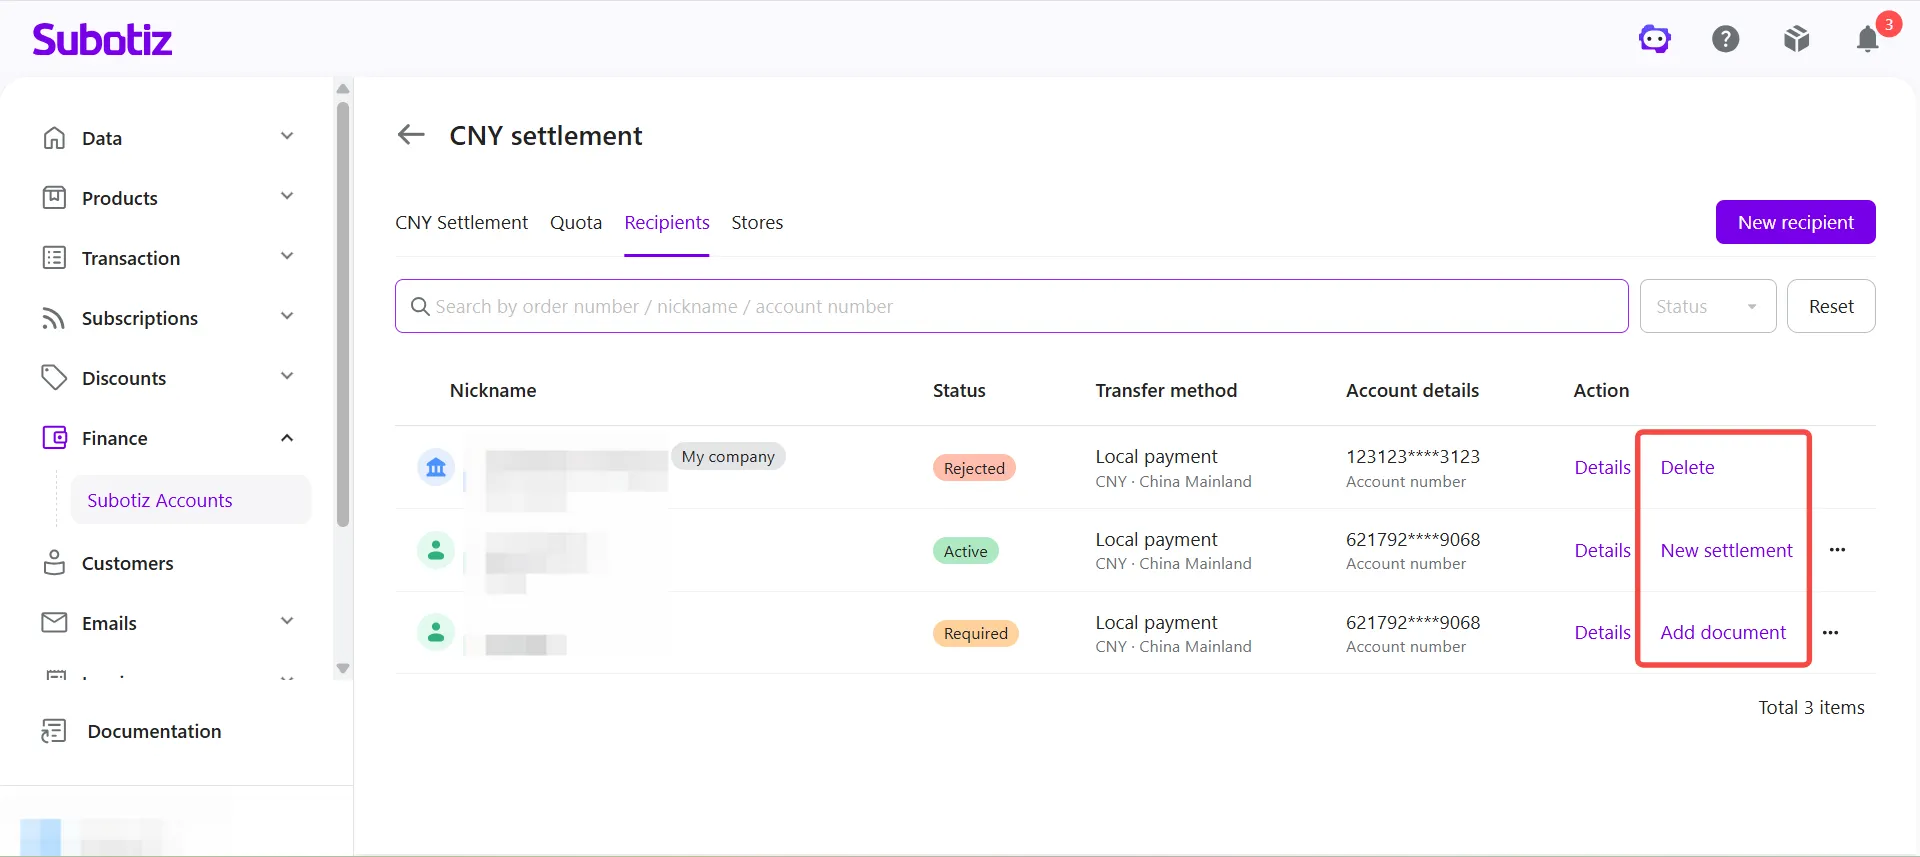Image resolution: width=1920 pixels, height=857 pixels.
Task: Click account number 123123****3123
Action: pyautogui.click(x=1412, y=456)
